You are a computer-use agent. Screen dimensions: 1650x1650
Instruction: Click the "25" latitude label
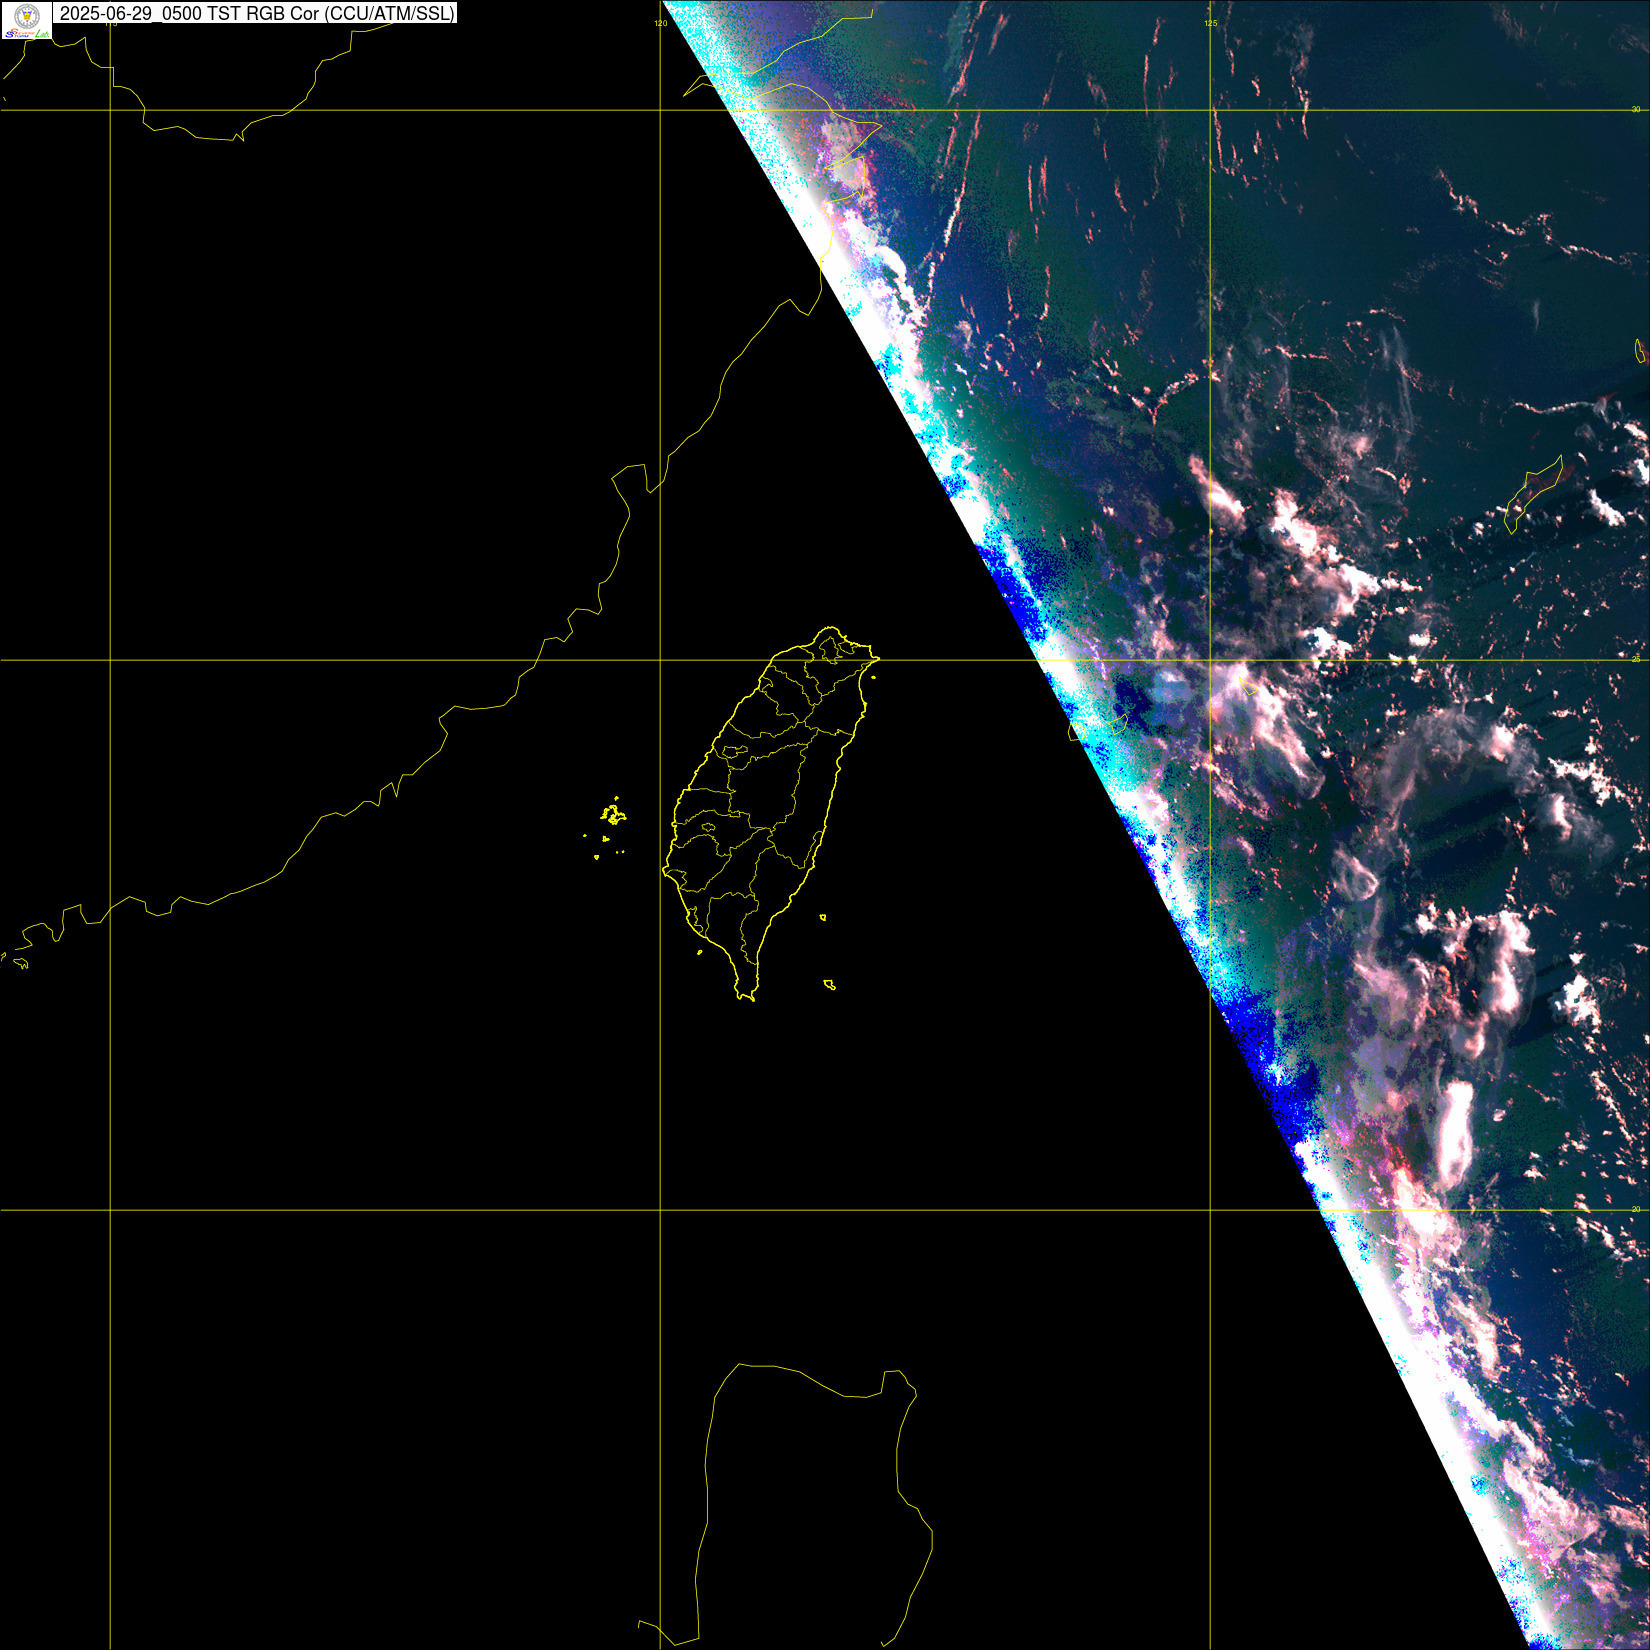click(1636, 659)
